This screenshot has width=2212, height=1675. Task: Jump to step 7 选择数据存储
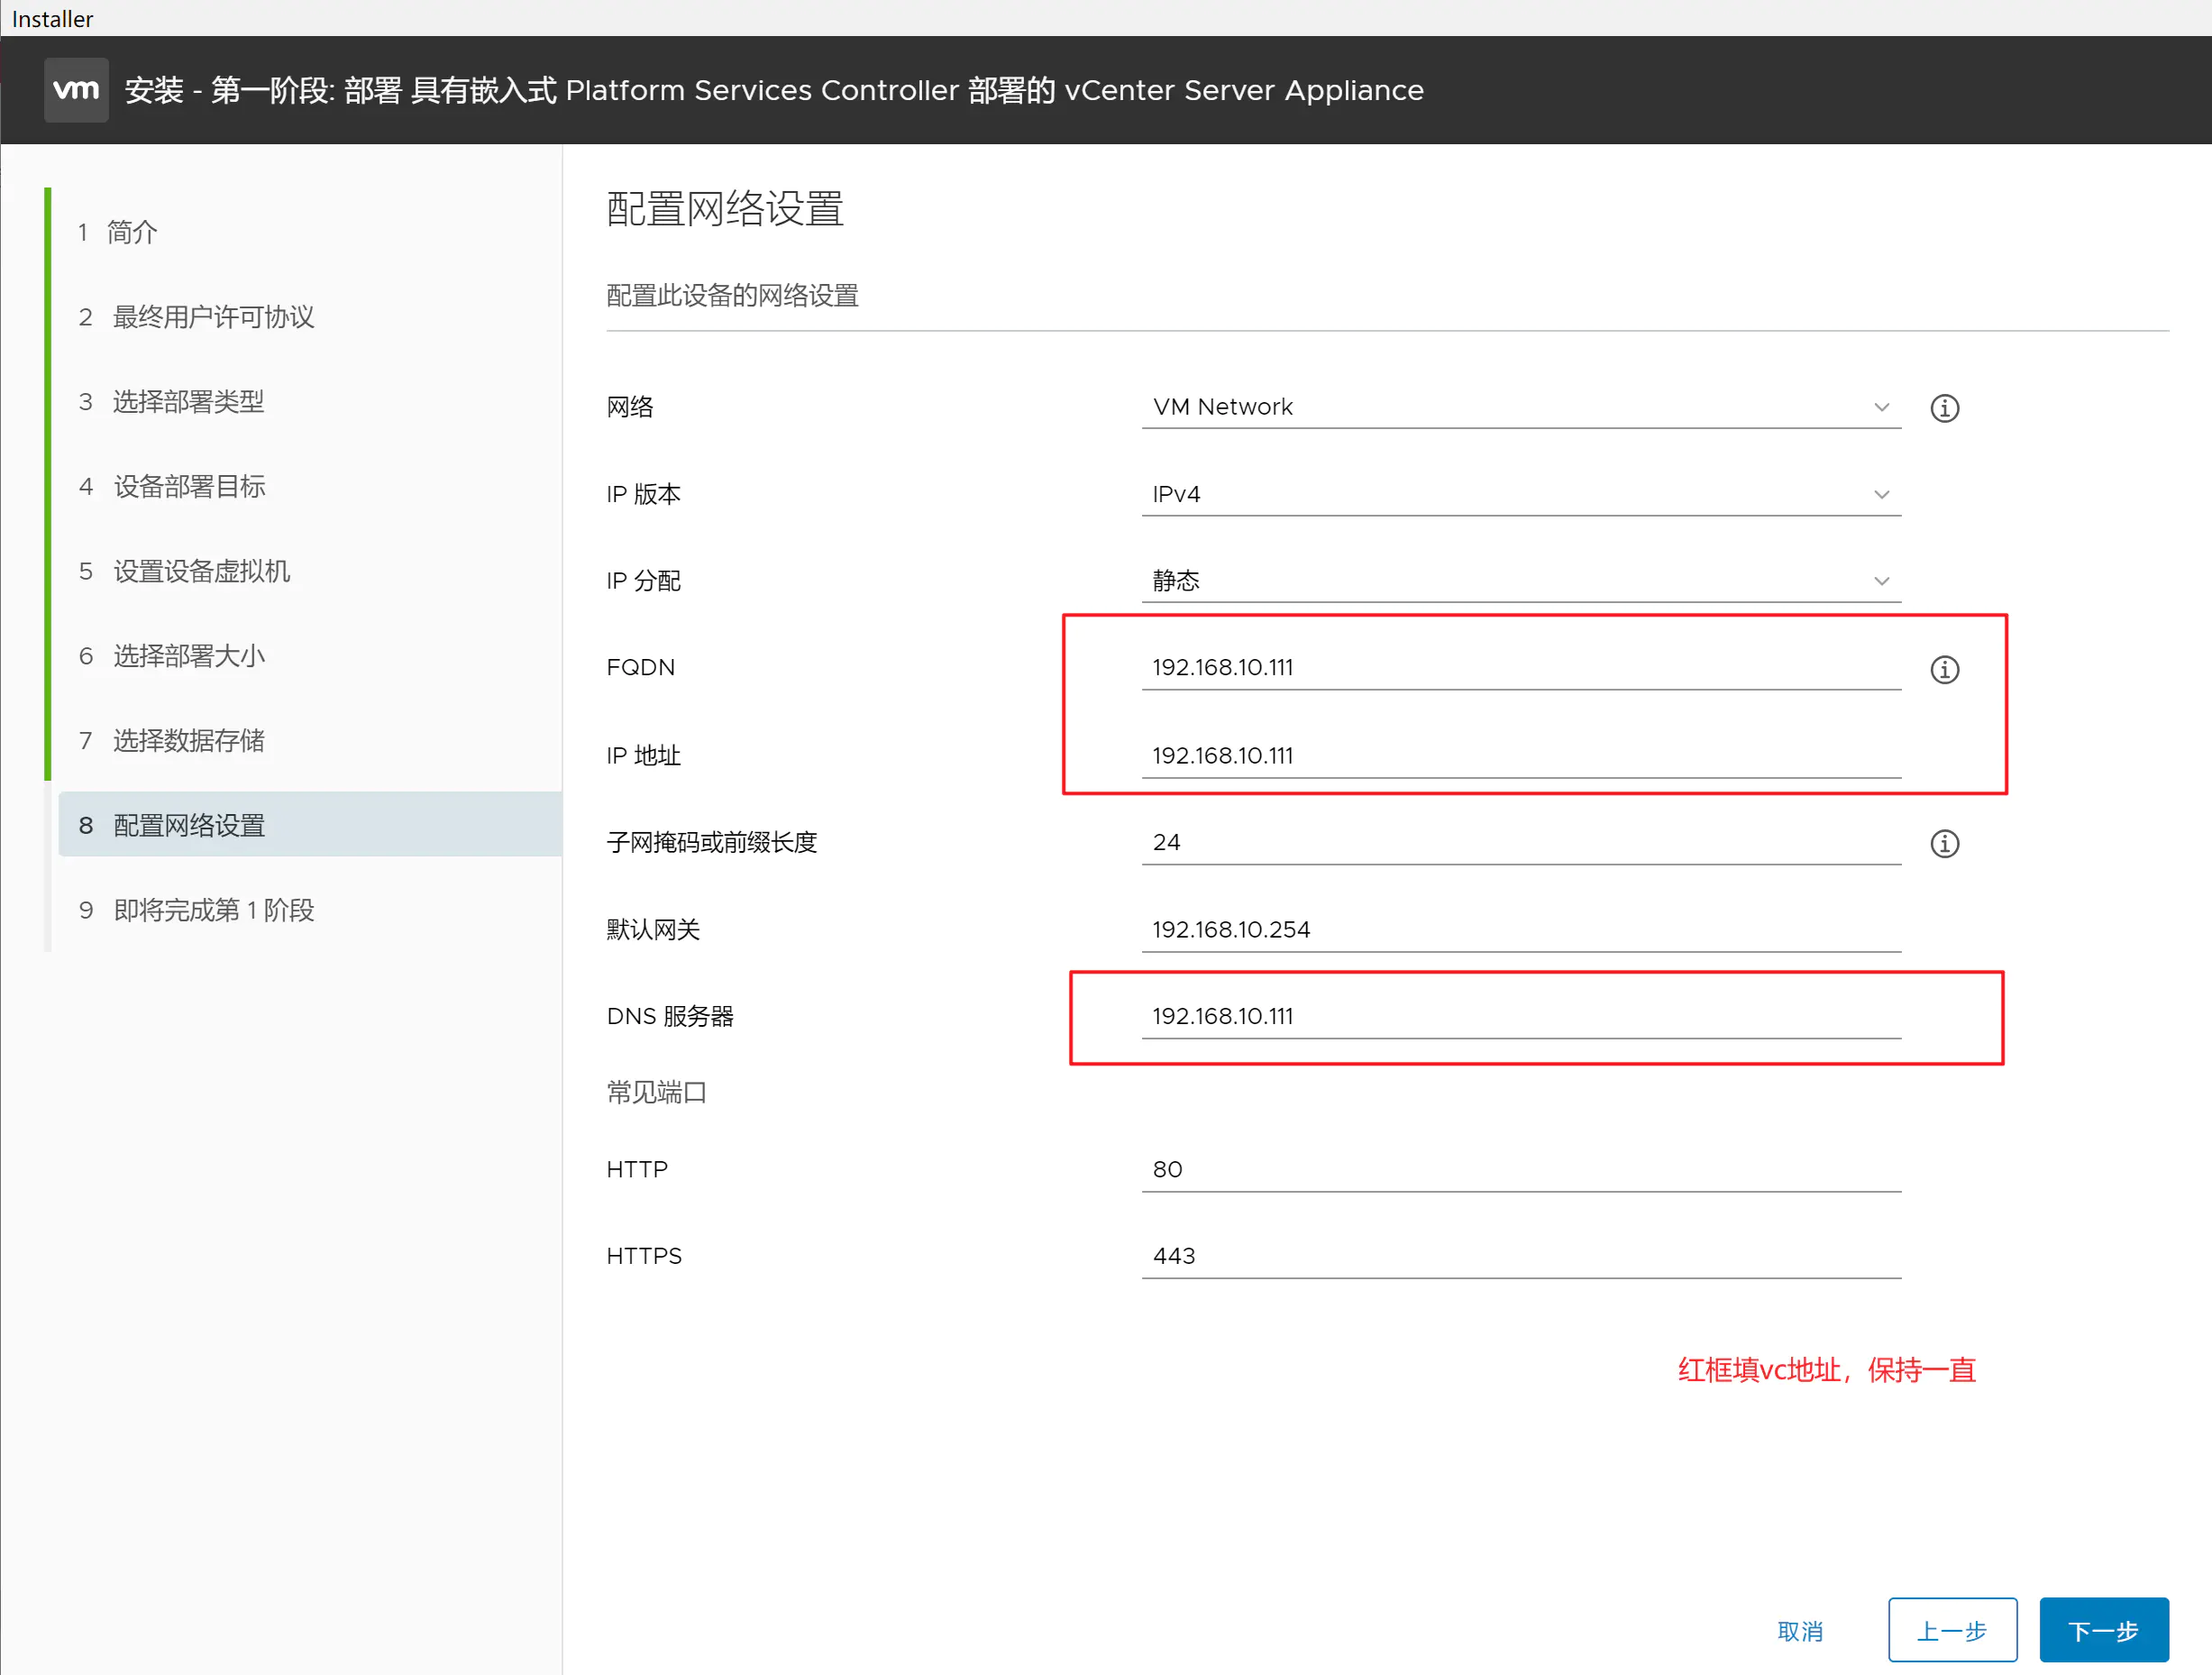coord(171,741)
